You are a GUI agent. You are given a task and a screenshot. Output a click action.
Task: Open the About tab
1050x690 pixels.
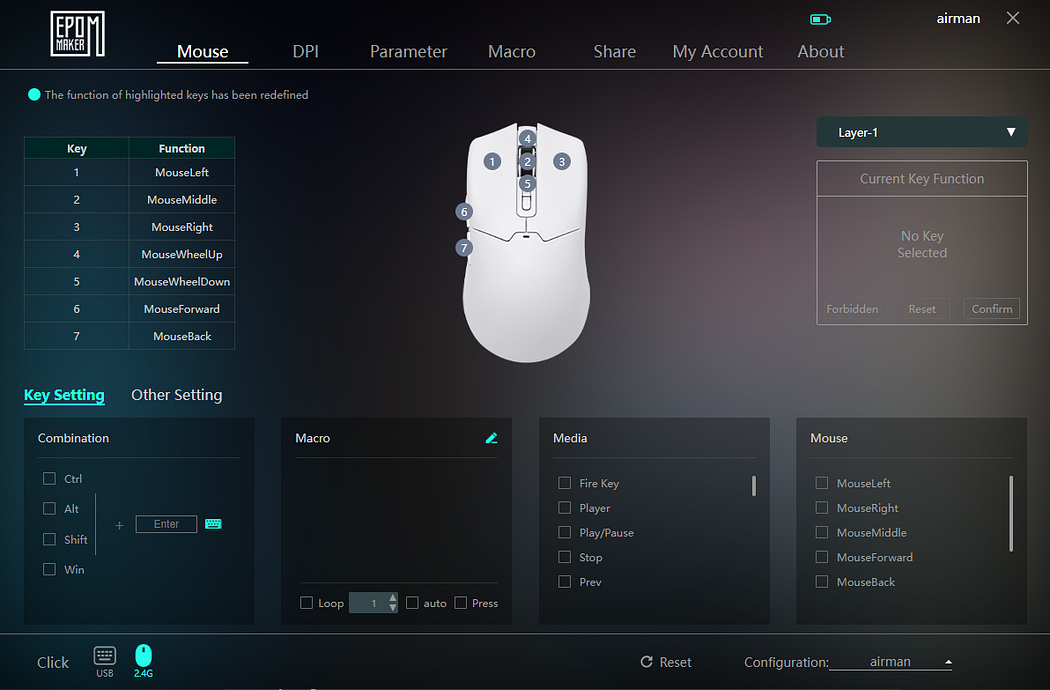820,52
